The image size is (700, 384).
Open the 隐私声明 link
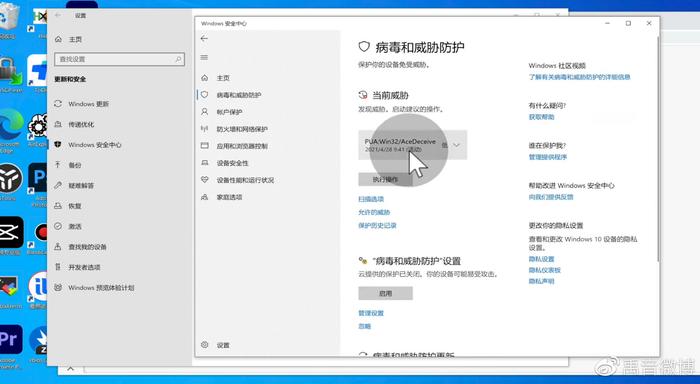point(542,281)
